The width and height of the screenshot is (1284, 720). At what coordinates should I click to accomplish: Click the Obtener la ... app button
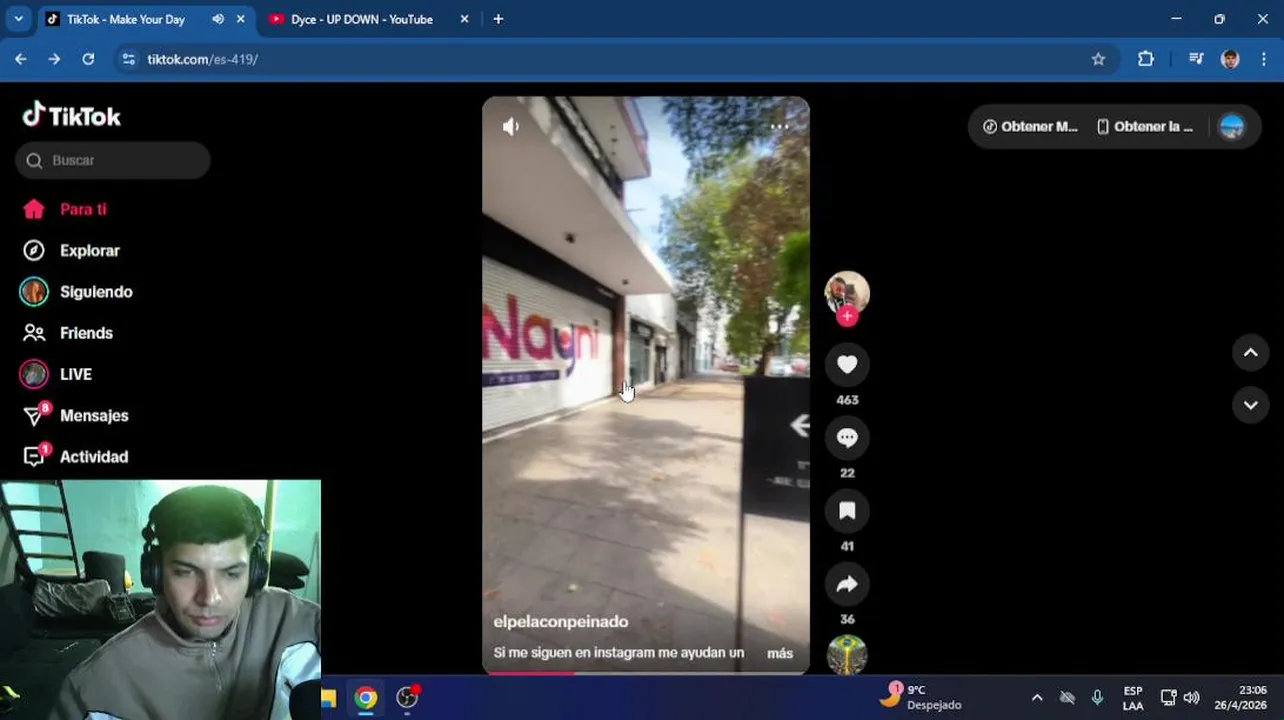[1145, 127]
